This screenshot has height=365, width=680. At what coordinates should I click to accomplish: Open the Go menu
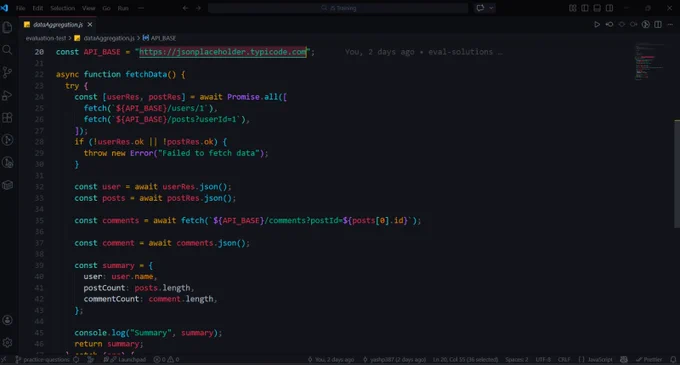pos(106,8)
